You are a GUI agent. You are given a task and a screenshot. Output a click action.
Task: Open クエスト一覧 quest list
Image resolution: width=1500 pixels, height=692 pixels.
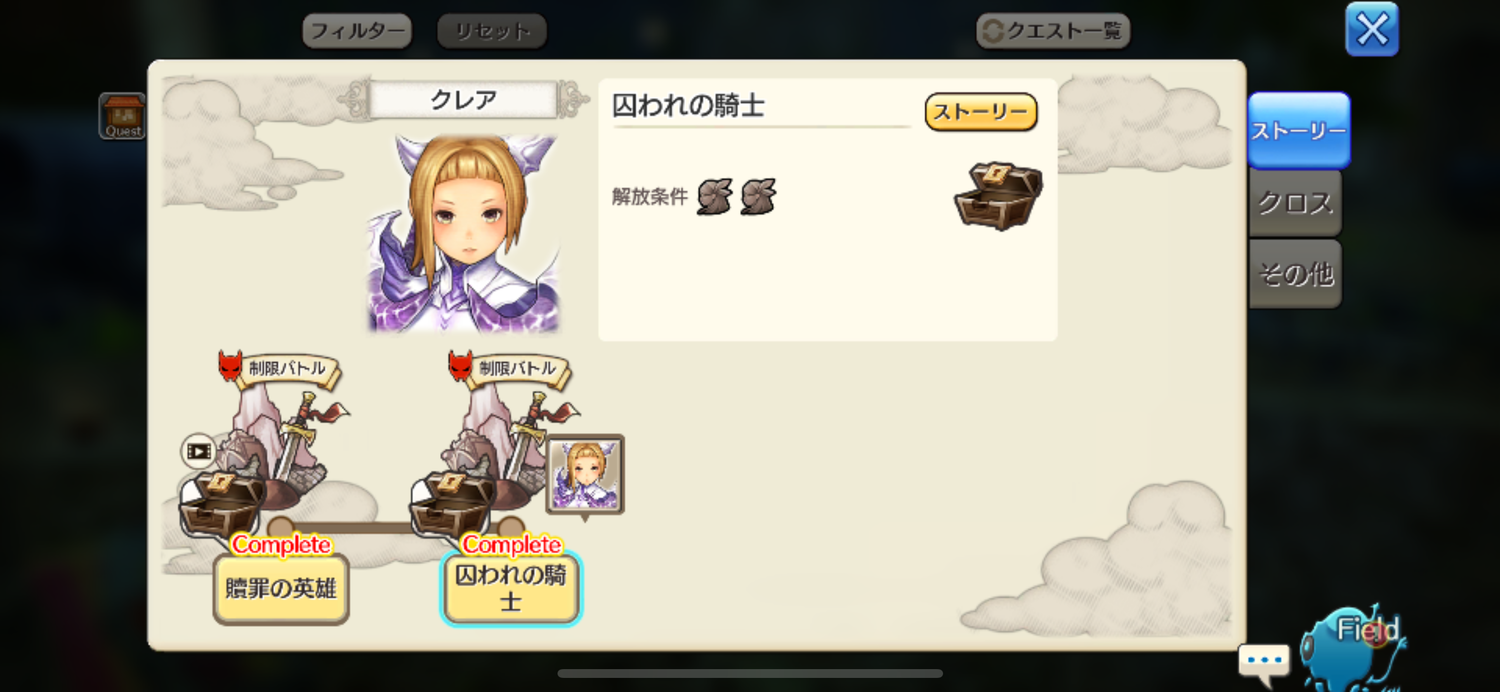click(1053, 31)
